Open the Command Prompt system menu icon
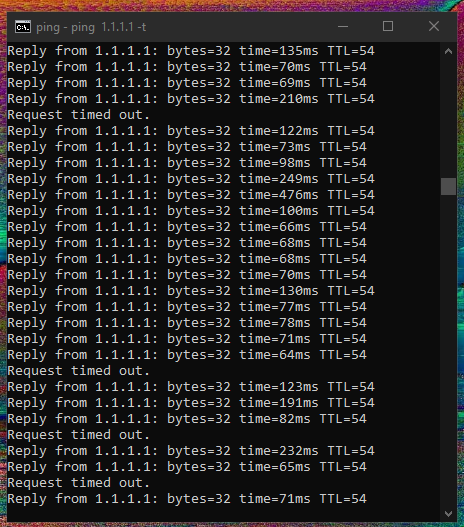This screenshot has width=464, height=527. click(x=23, y=27)
